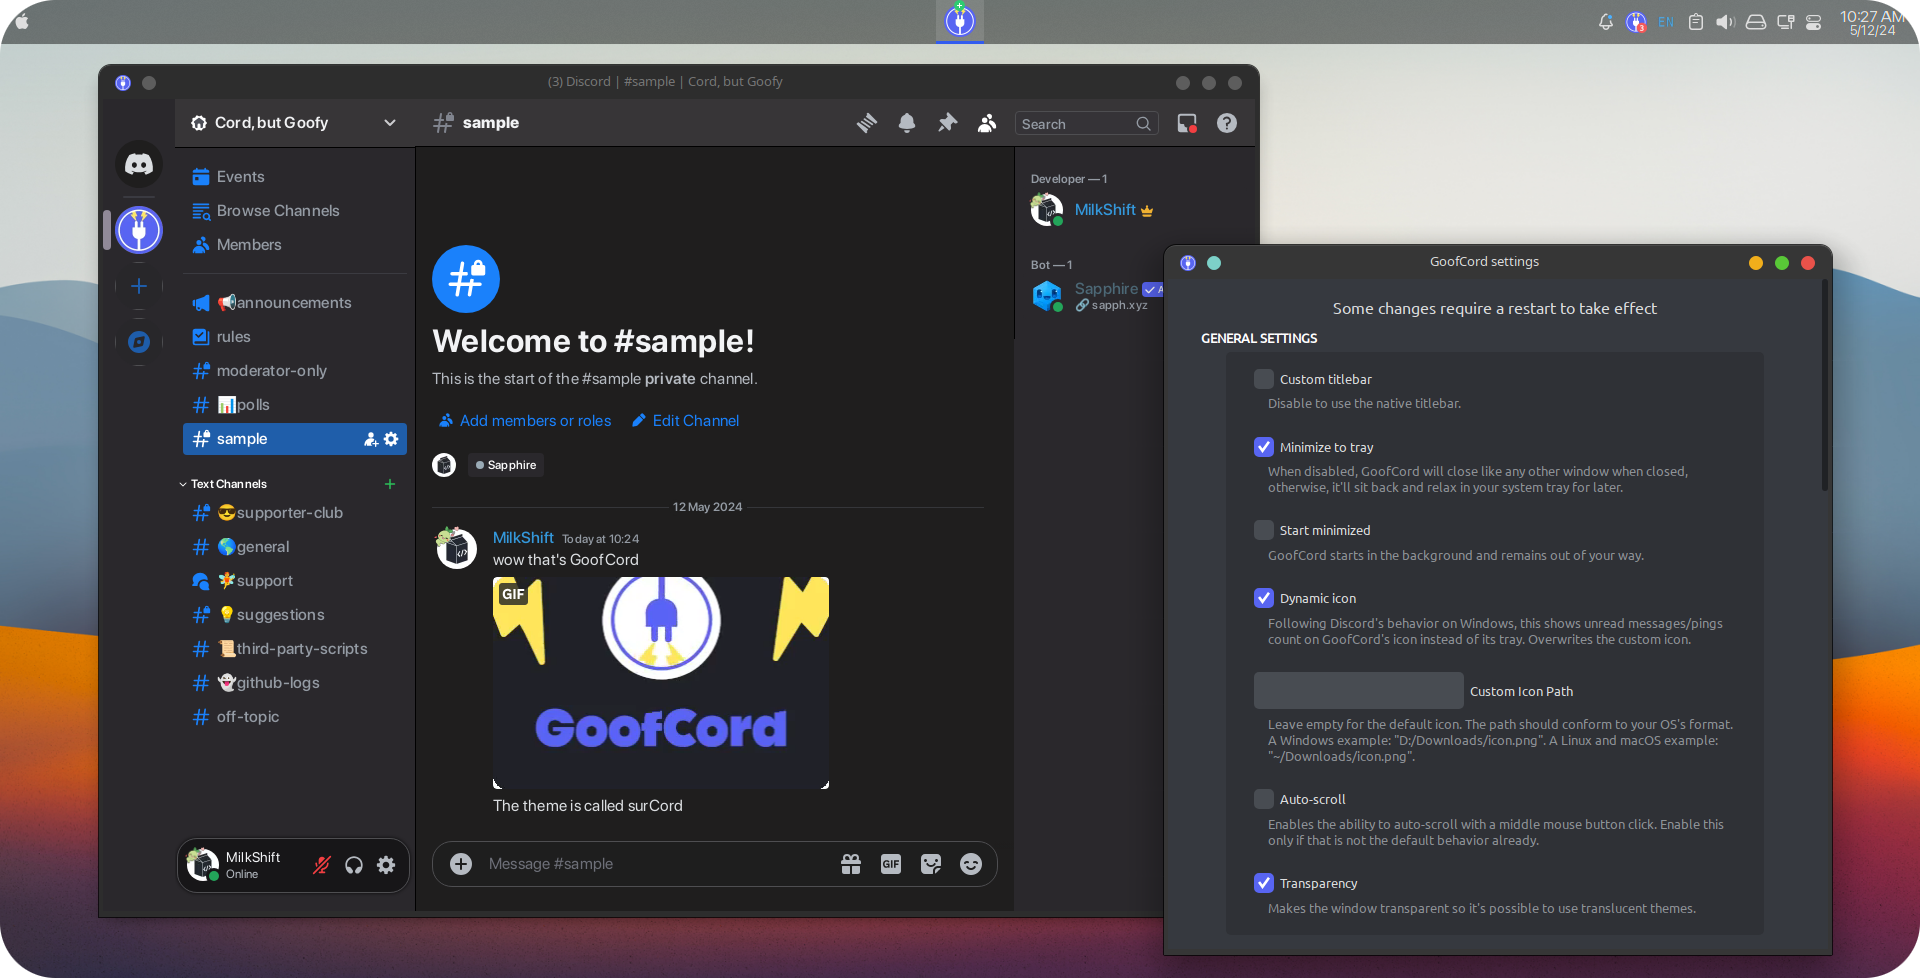Enable the Start minimized checkbox
Image resolution: width=1920 pixels, height=979 pixels.
[x=1264, y=530]
